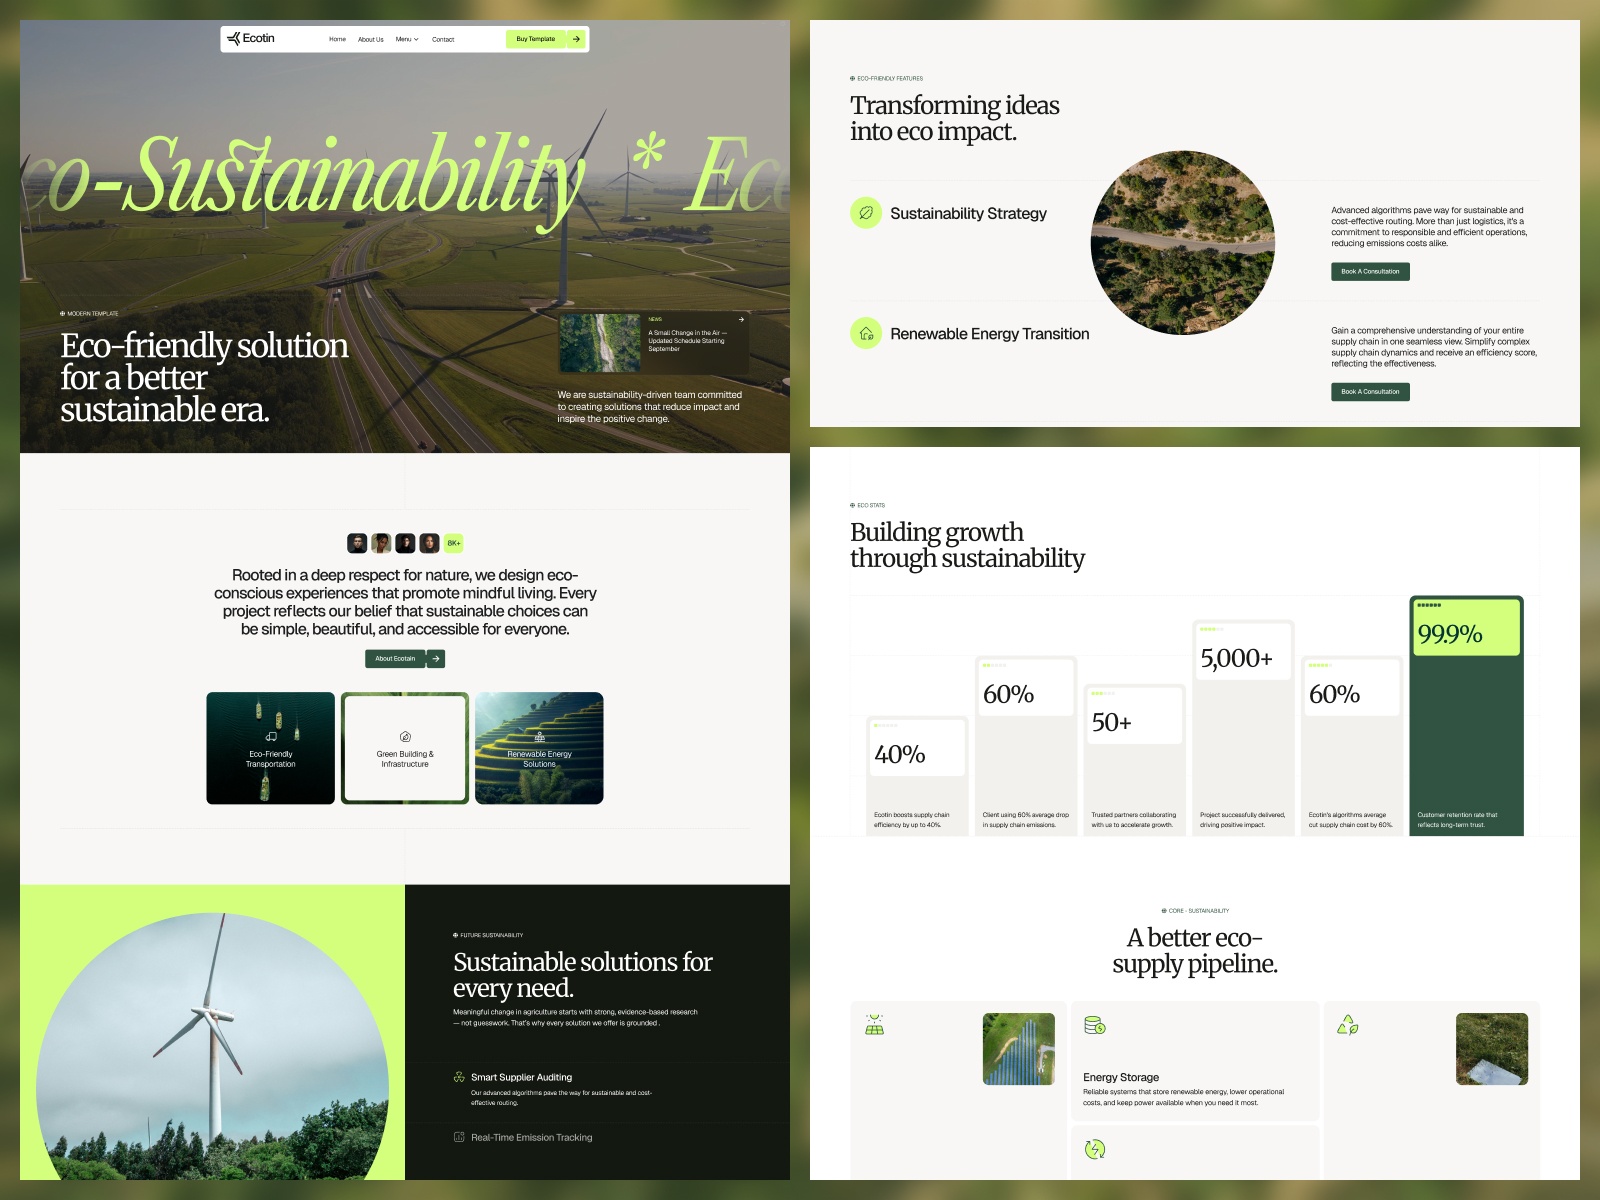The width and height of the screenshot is (1600, 1200).
Task: Click the 'Ecotin boosts supply chain efficiency' caption
Action: 912,820
